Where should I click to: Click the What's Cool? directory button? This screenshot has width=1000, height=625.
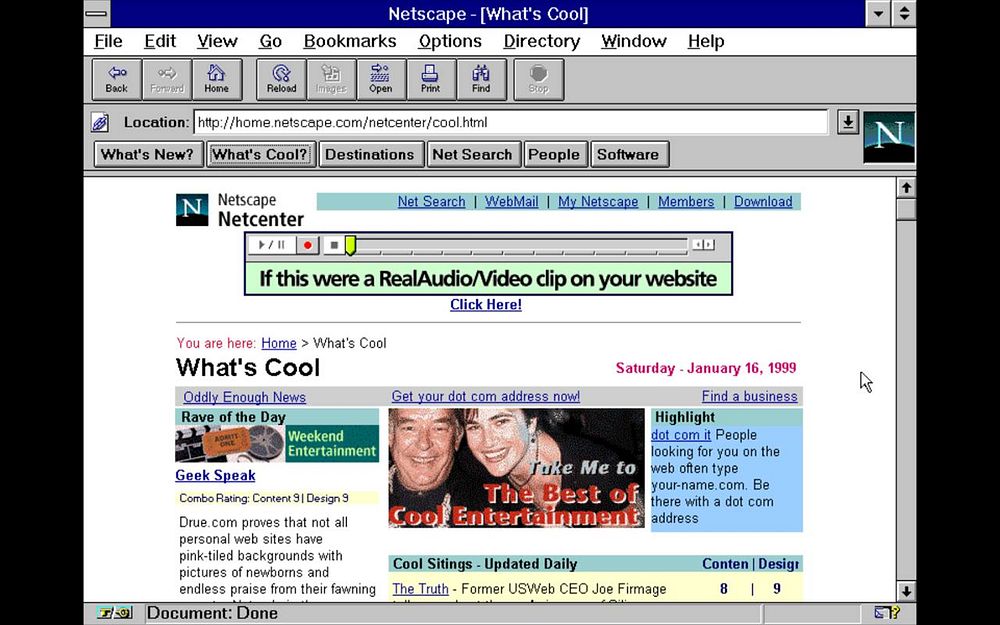tap(260, 154)
